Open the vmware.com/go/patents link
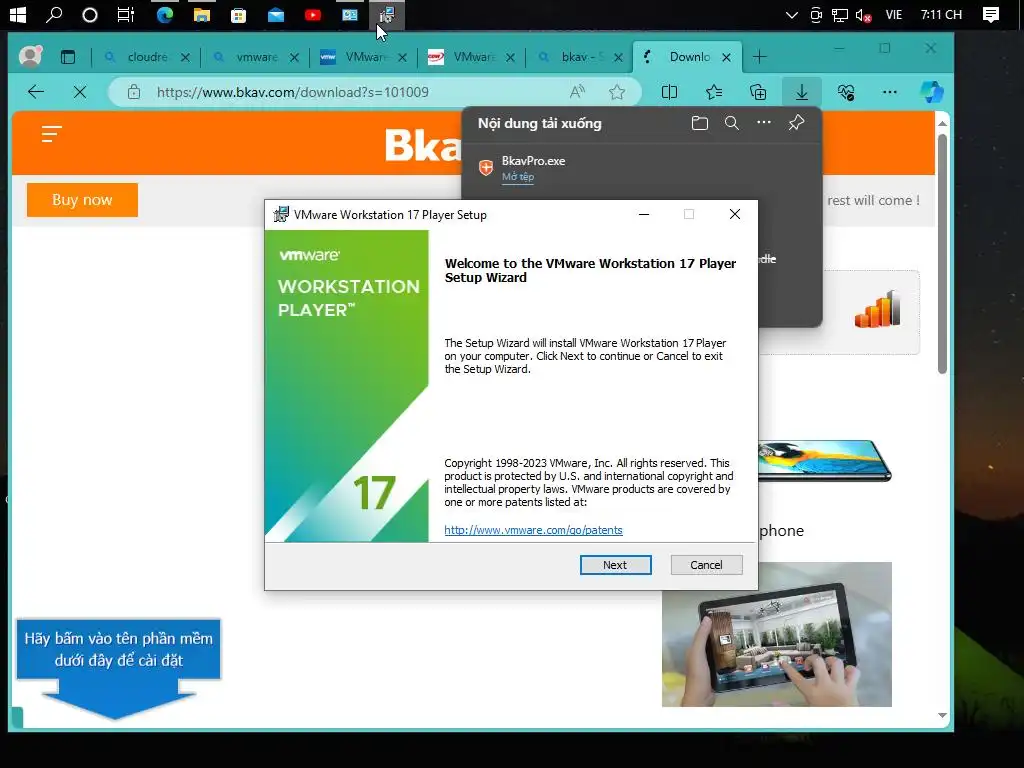 point(533,530)
